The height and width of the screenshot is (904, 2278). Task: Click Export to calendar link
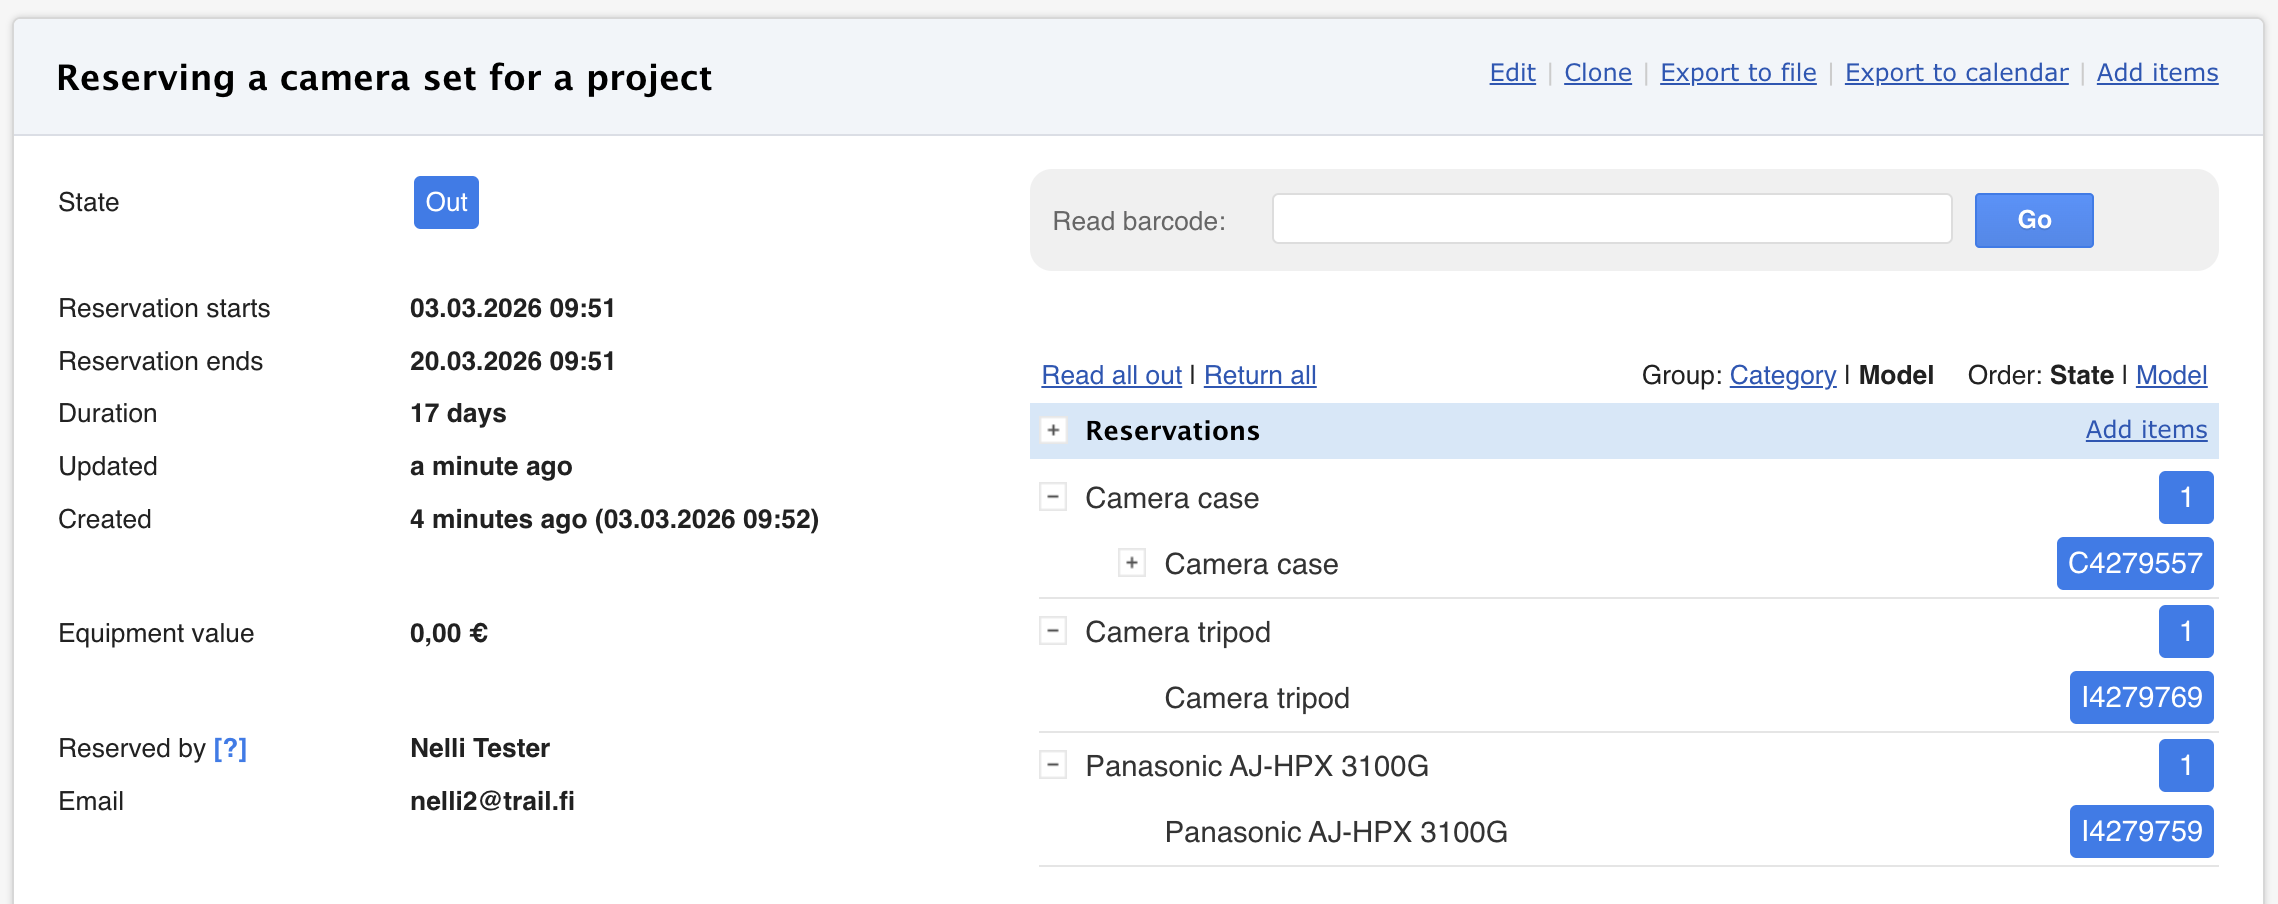click(x=1956, y=73)
